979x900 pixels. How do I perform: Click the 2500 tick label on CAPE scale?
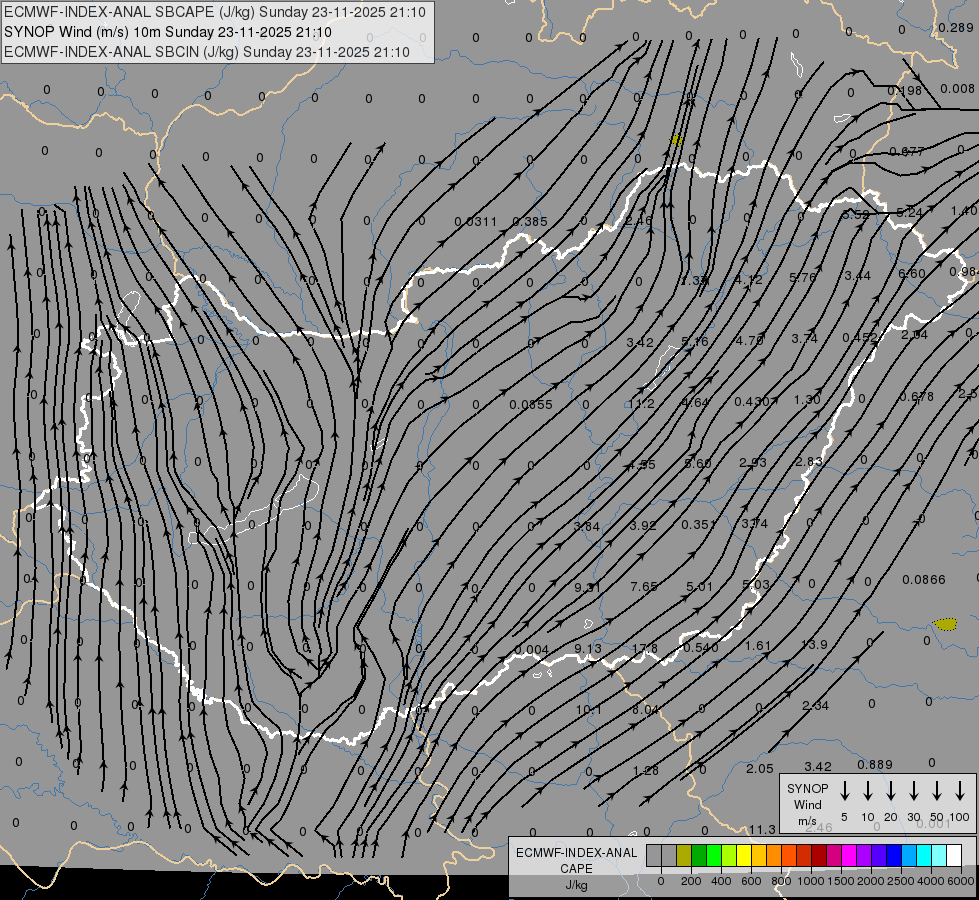pyautogui.click(x=900, y=881)
